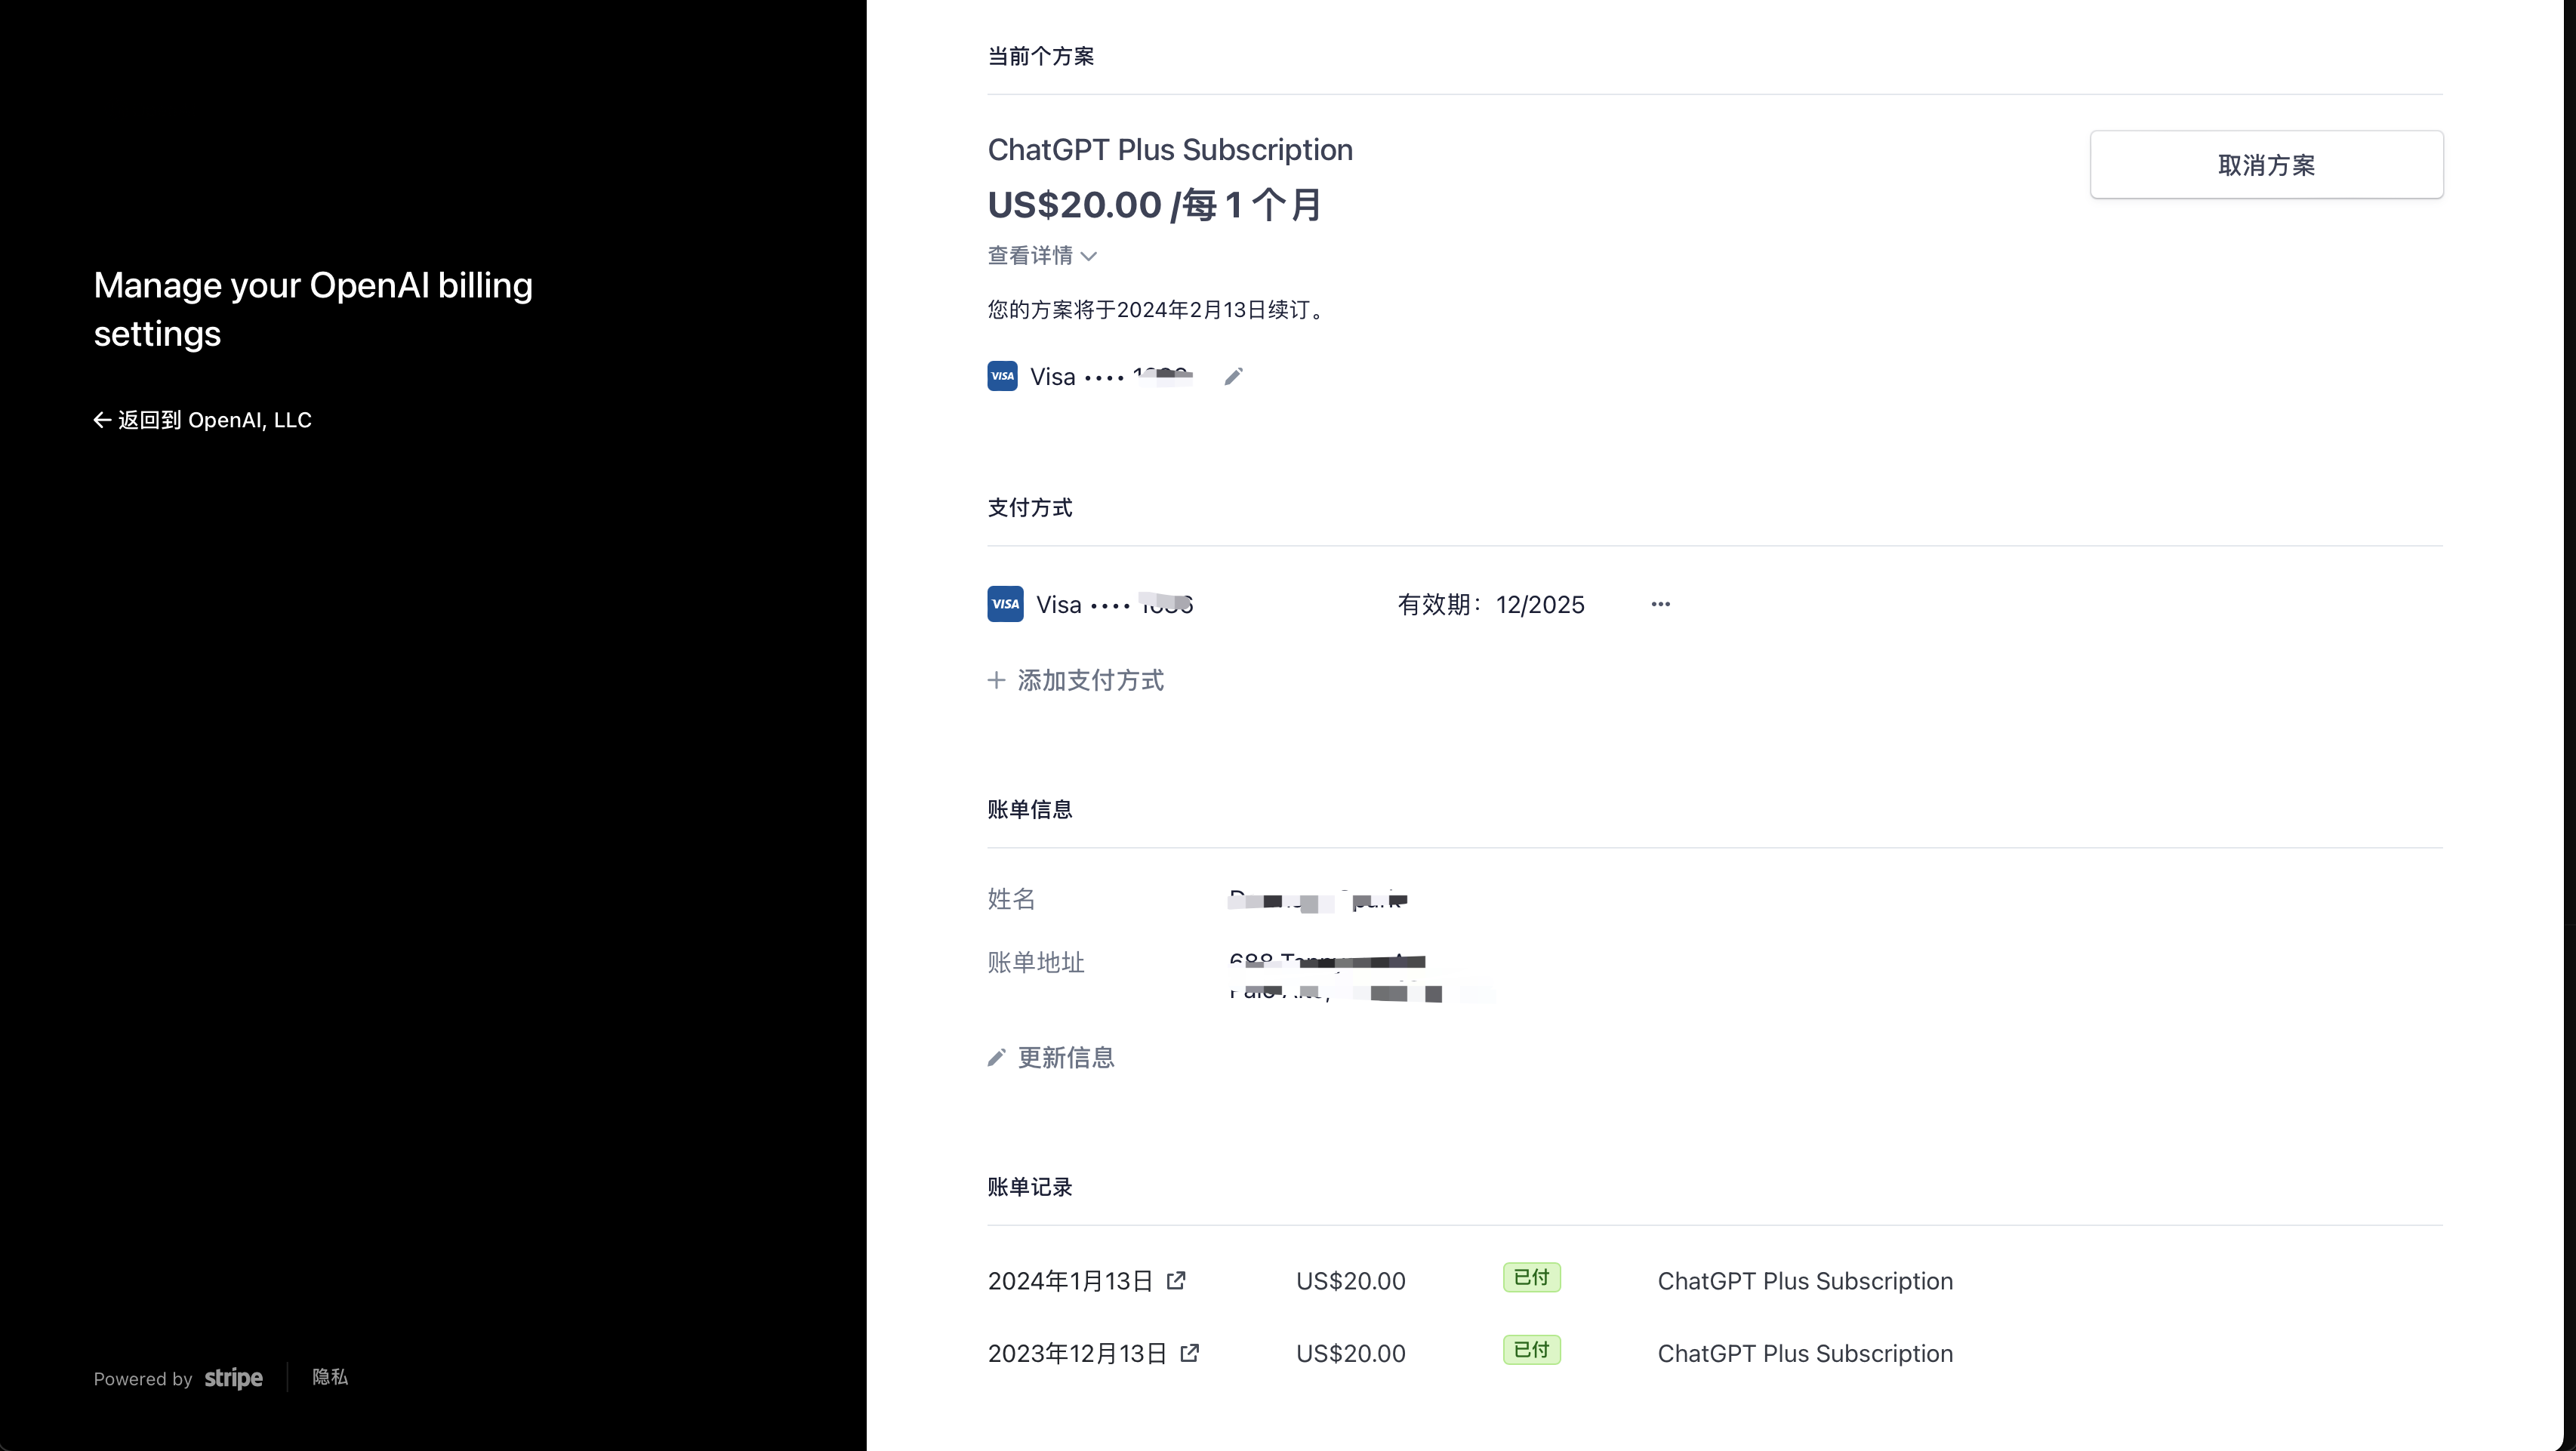Click the Stripe logo
This screenshot has height=1451, width=2576.
coord(233,1378)
